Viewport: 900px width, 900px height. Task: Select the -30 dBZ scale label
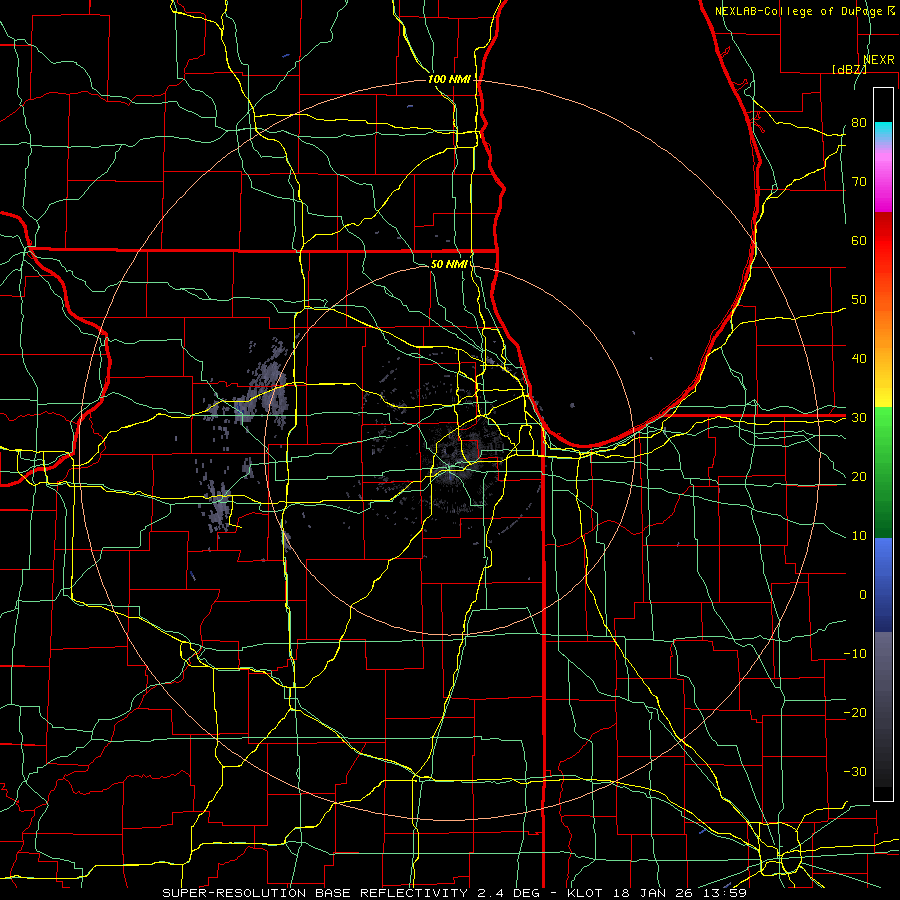855,771
